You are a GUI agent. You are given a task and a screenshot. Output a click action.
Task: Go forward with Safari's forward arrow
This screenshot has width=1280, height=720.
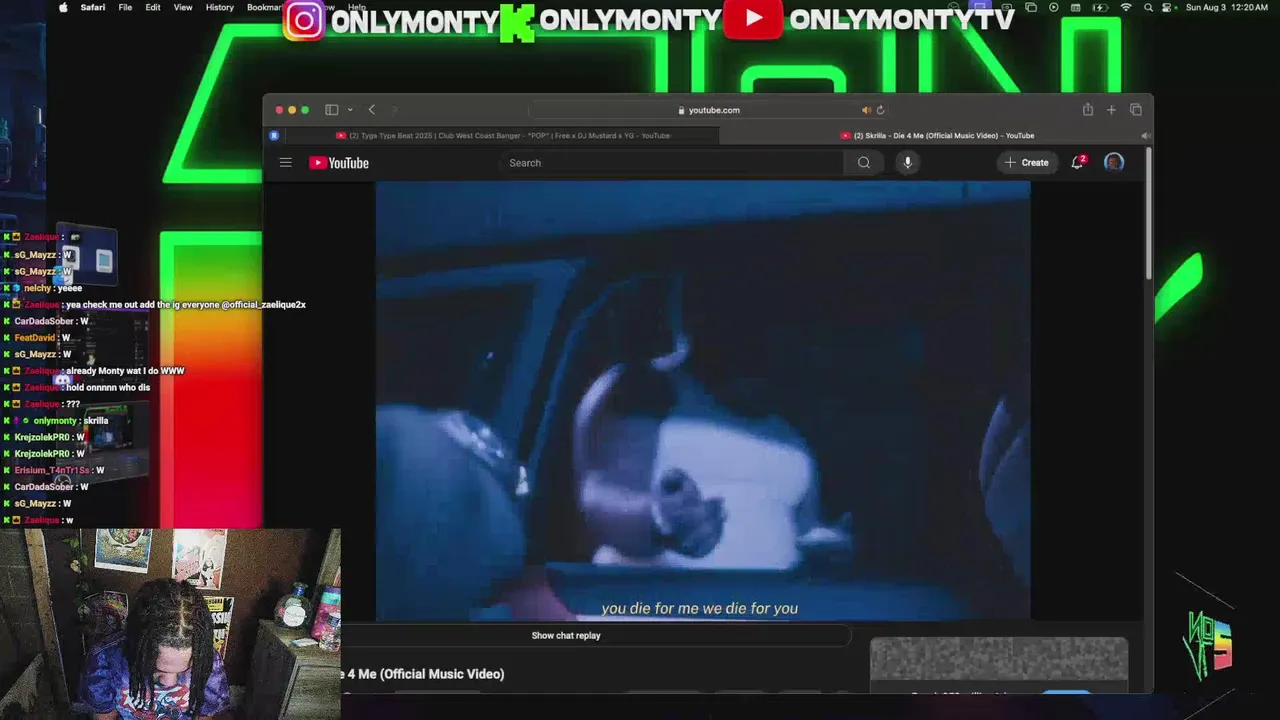coord(394,110)
